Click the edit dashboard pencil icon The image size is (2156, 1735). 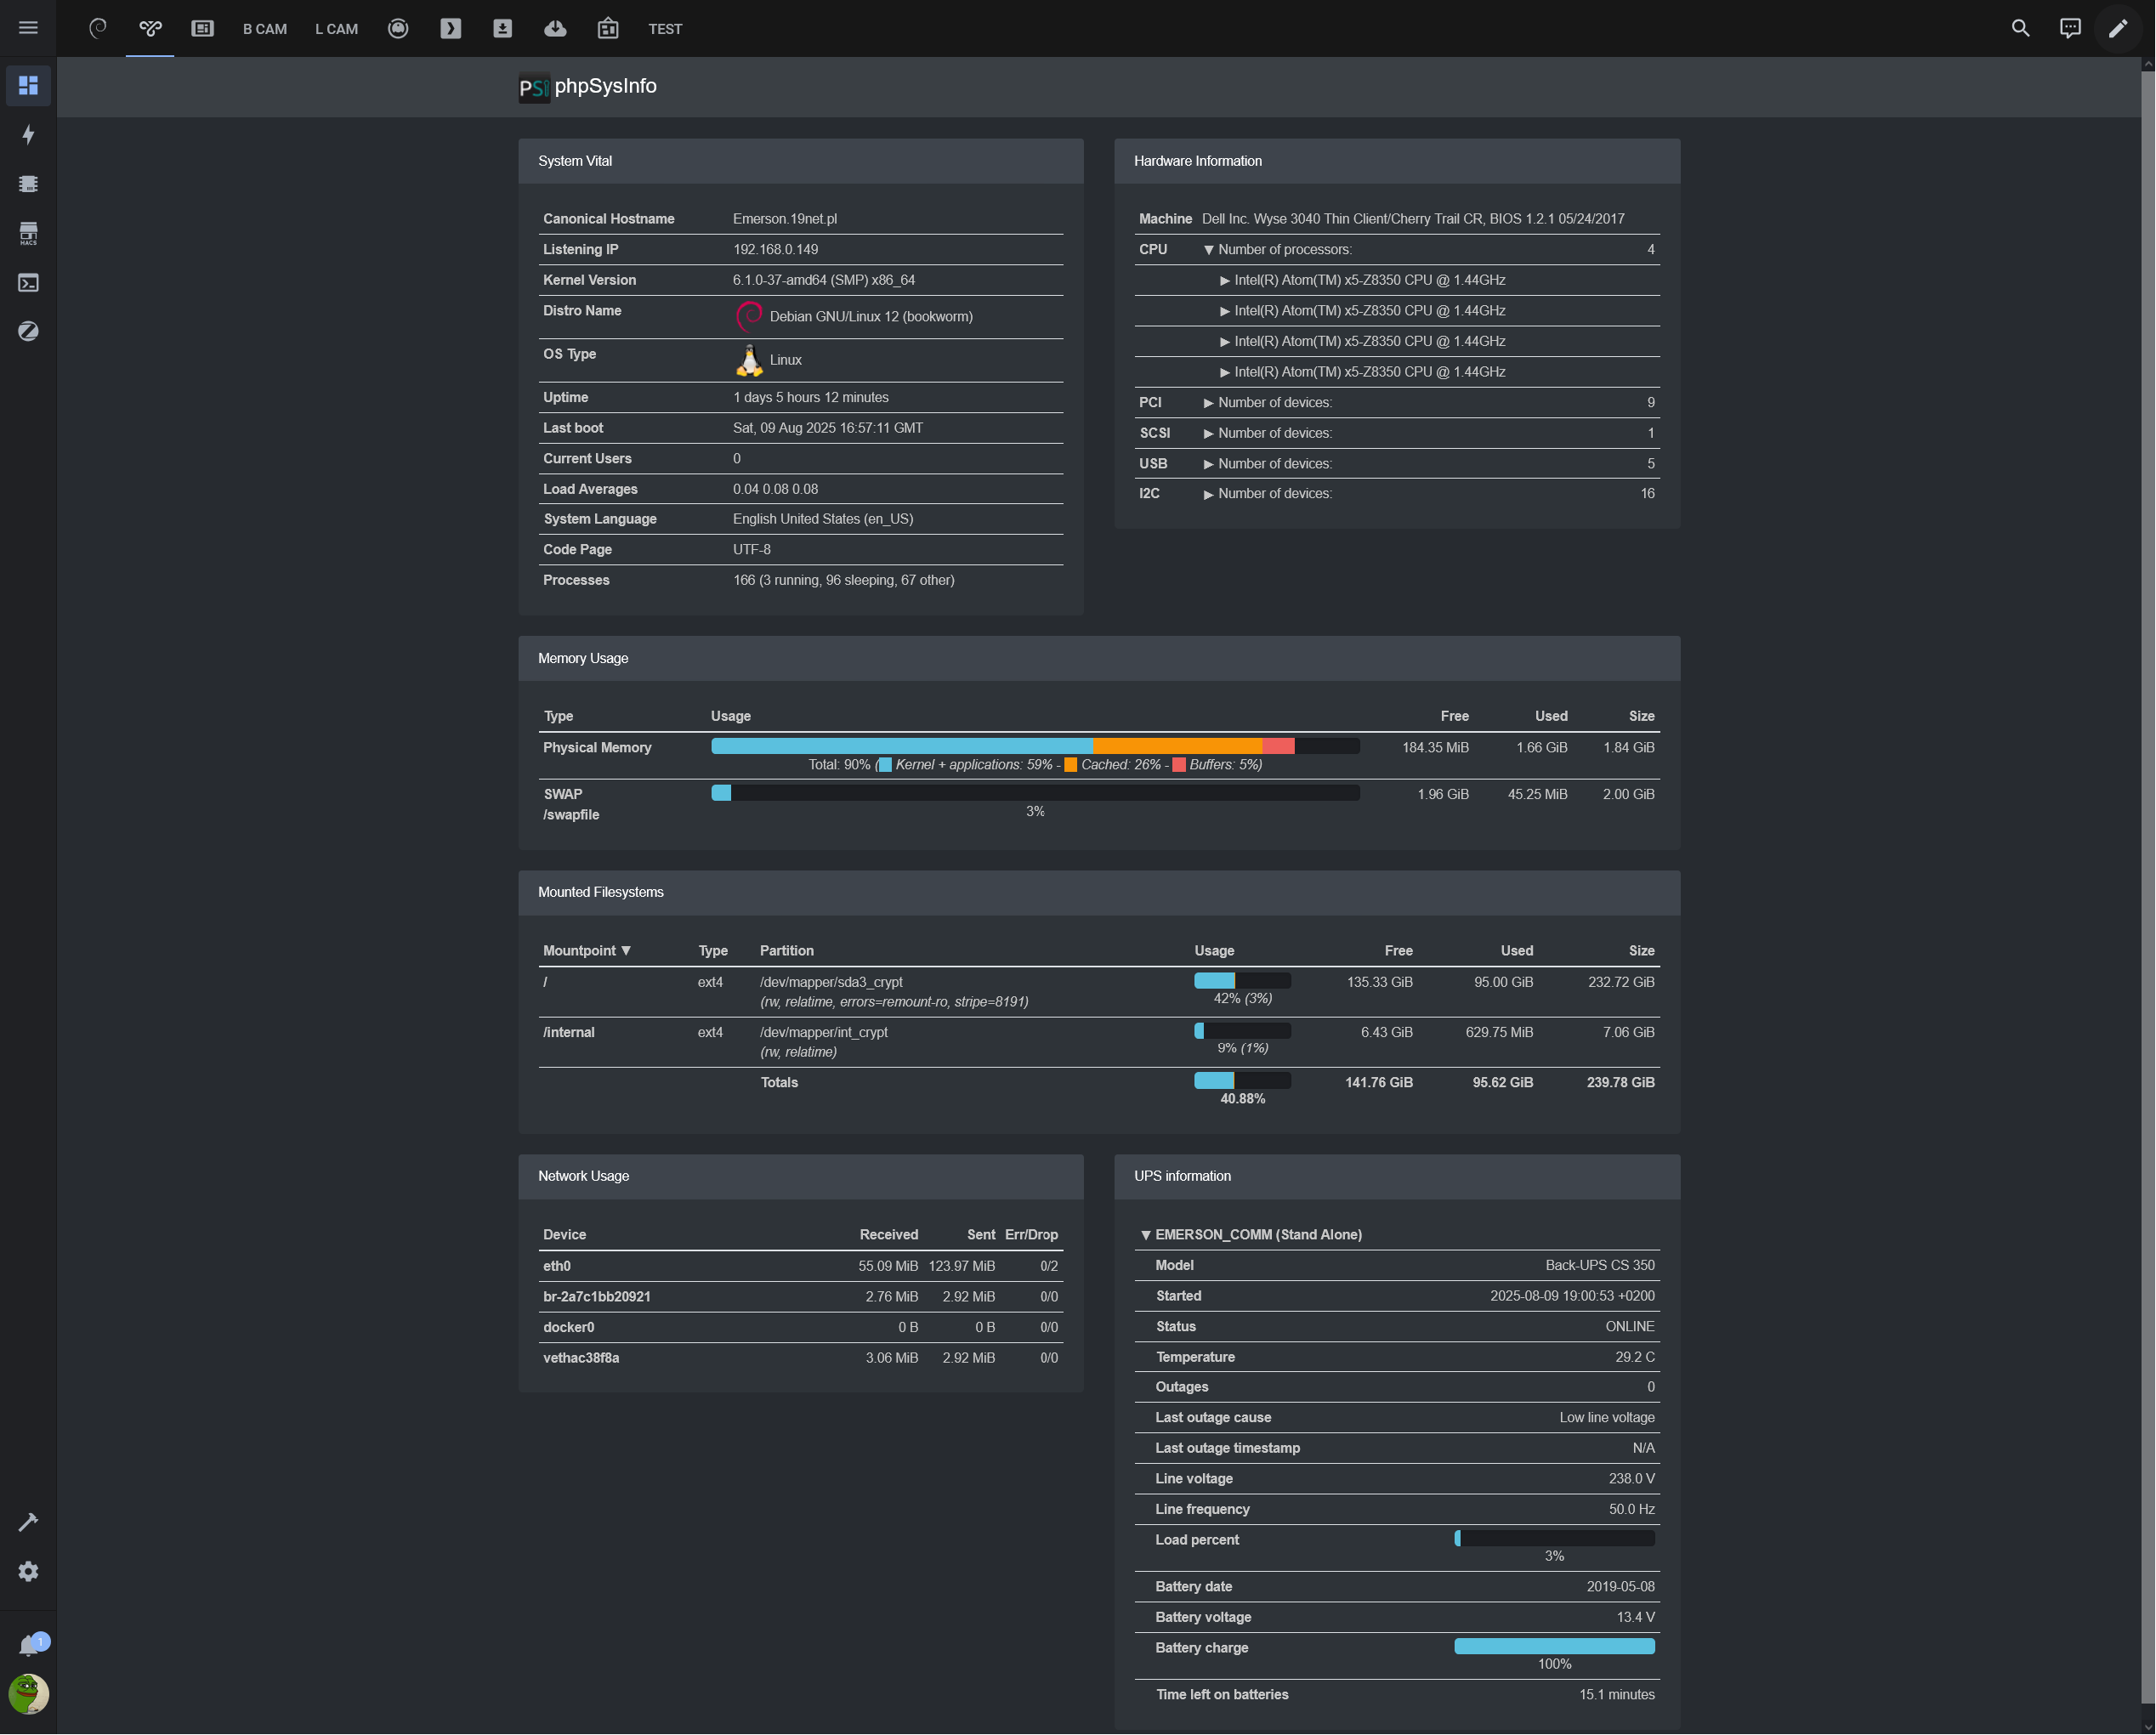pos(2118,28)
